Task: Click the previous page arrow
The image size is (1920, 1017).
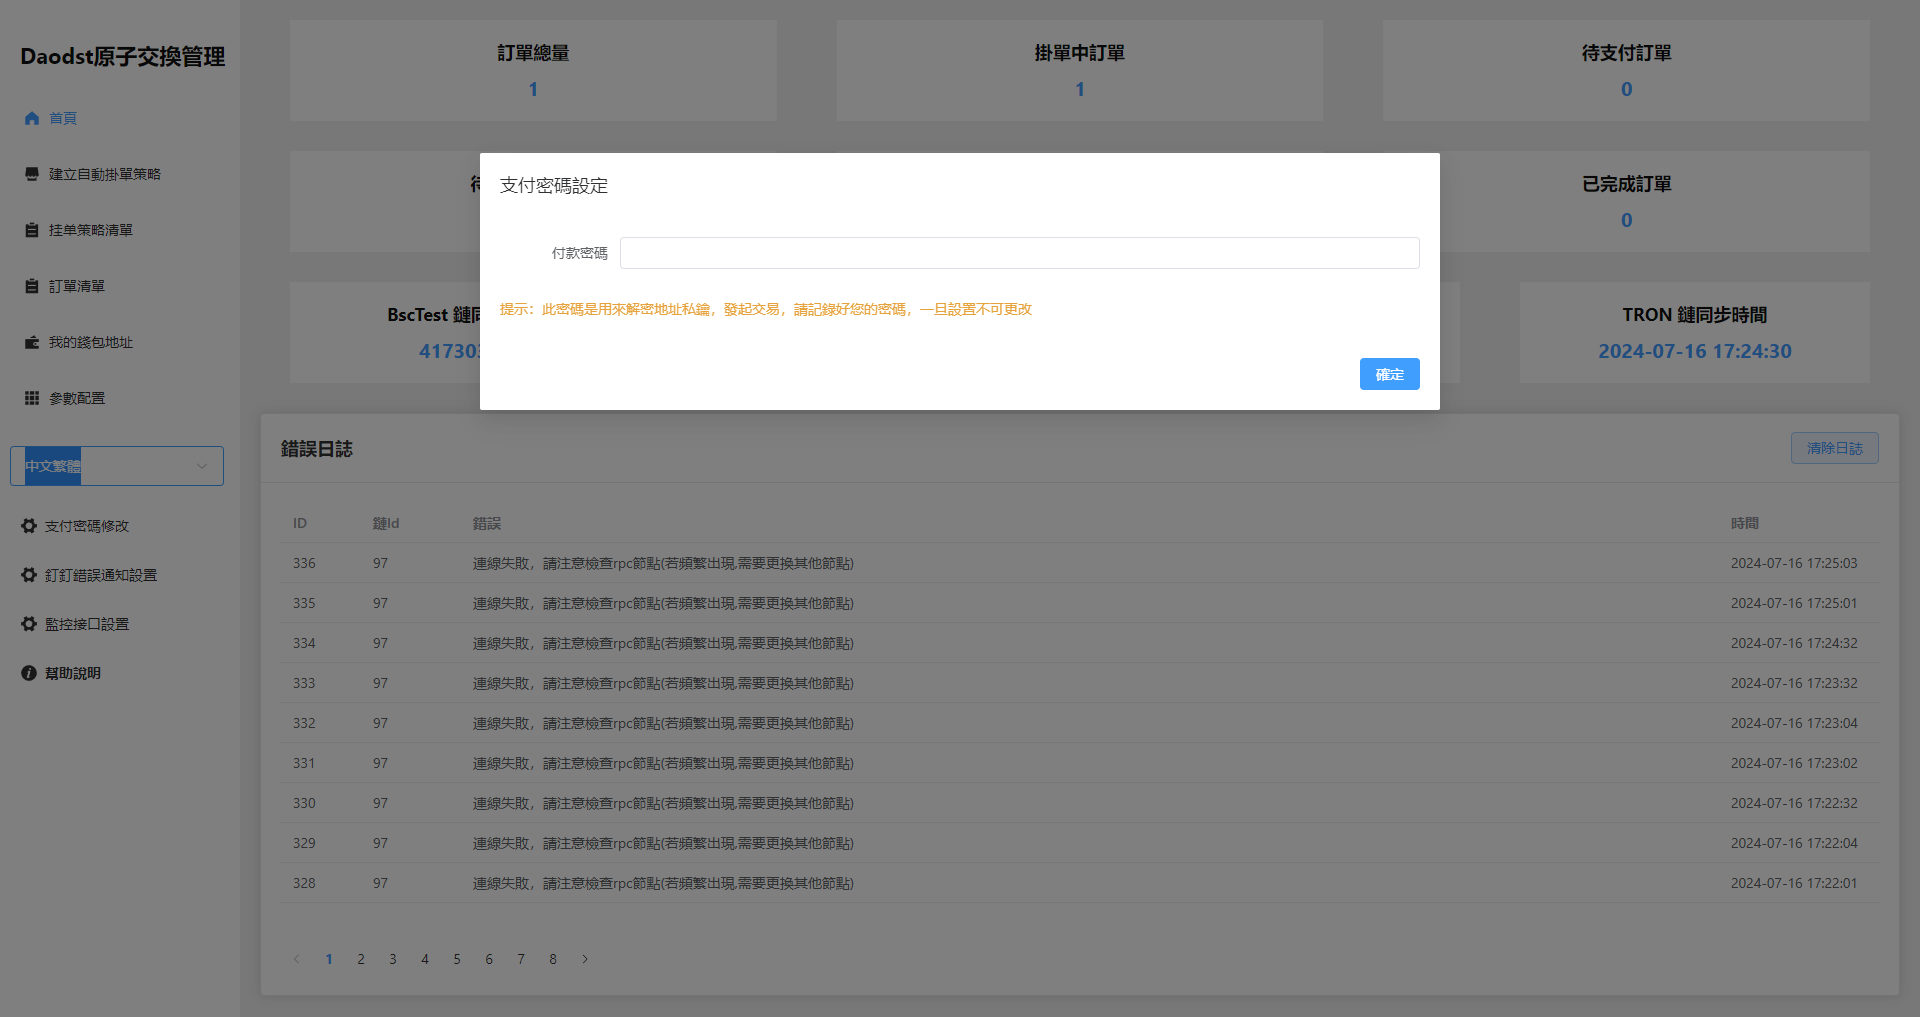Action: coord(297,959)
